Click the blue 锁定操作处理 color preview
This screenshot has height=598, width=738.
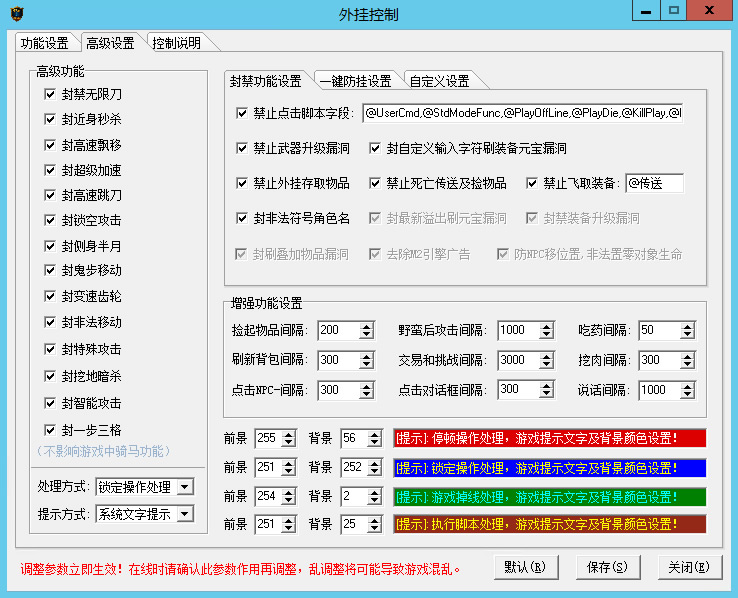(550, 468)
